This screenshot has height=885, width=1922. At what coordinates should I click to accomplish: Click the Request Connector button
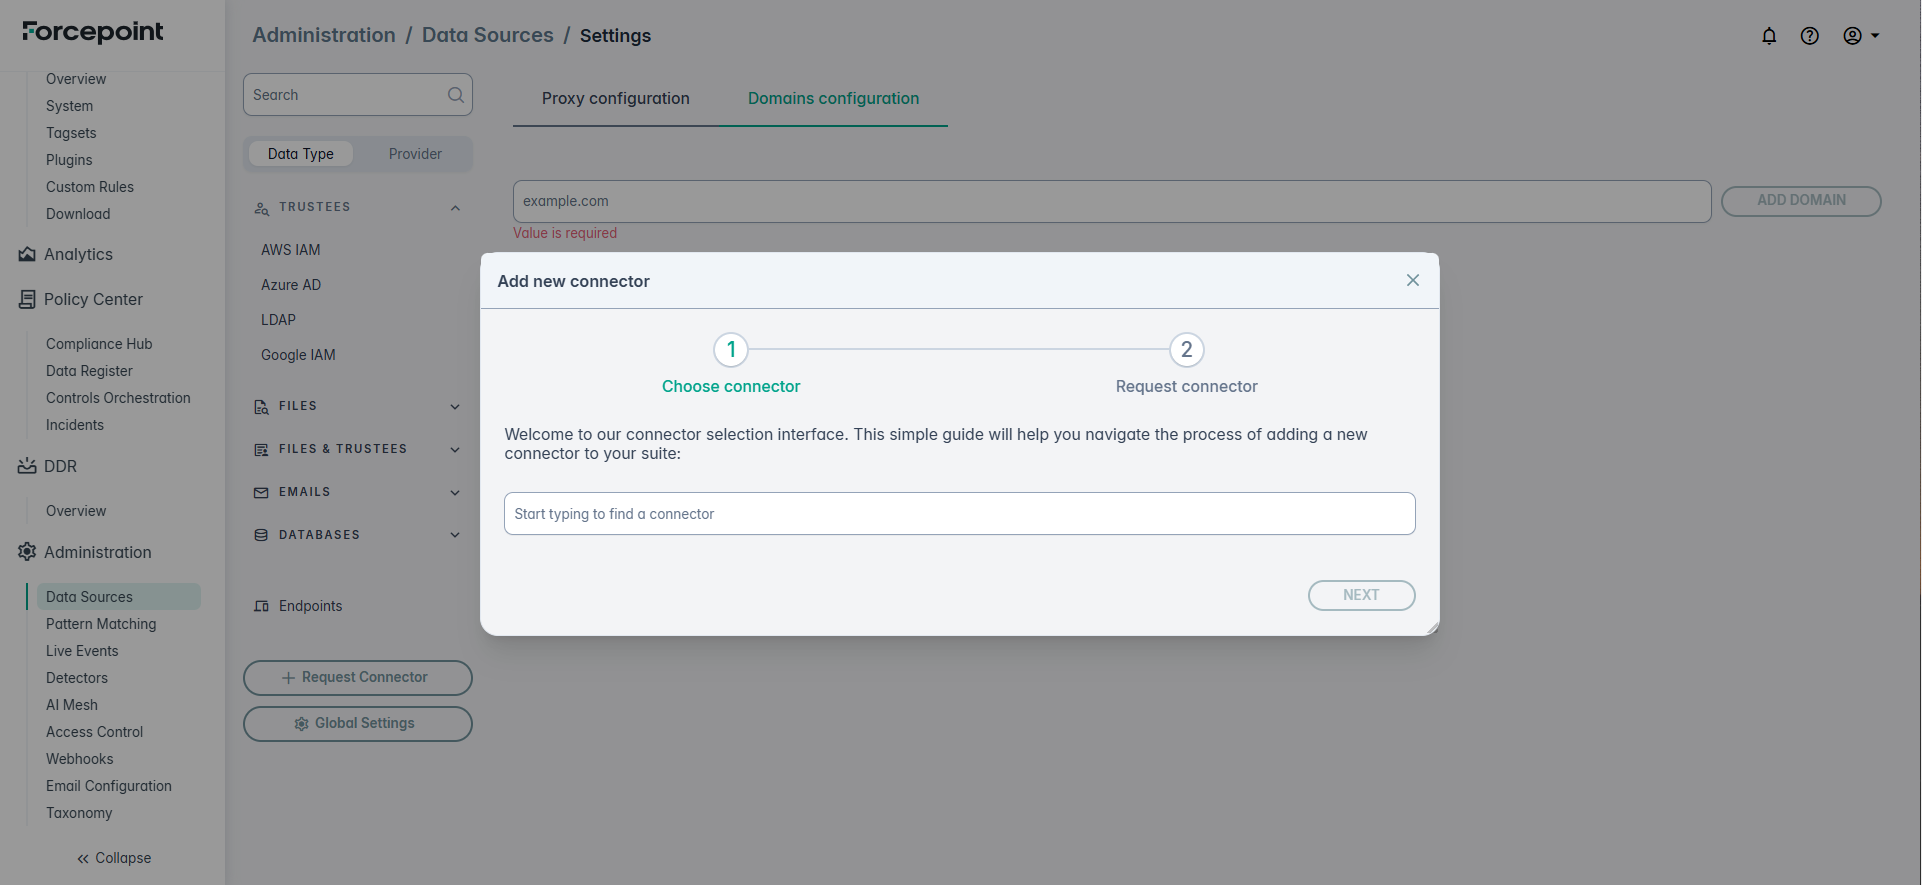(x=357, y=678)
